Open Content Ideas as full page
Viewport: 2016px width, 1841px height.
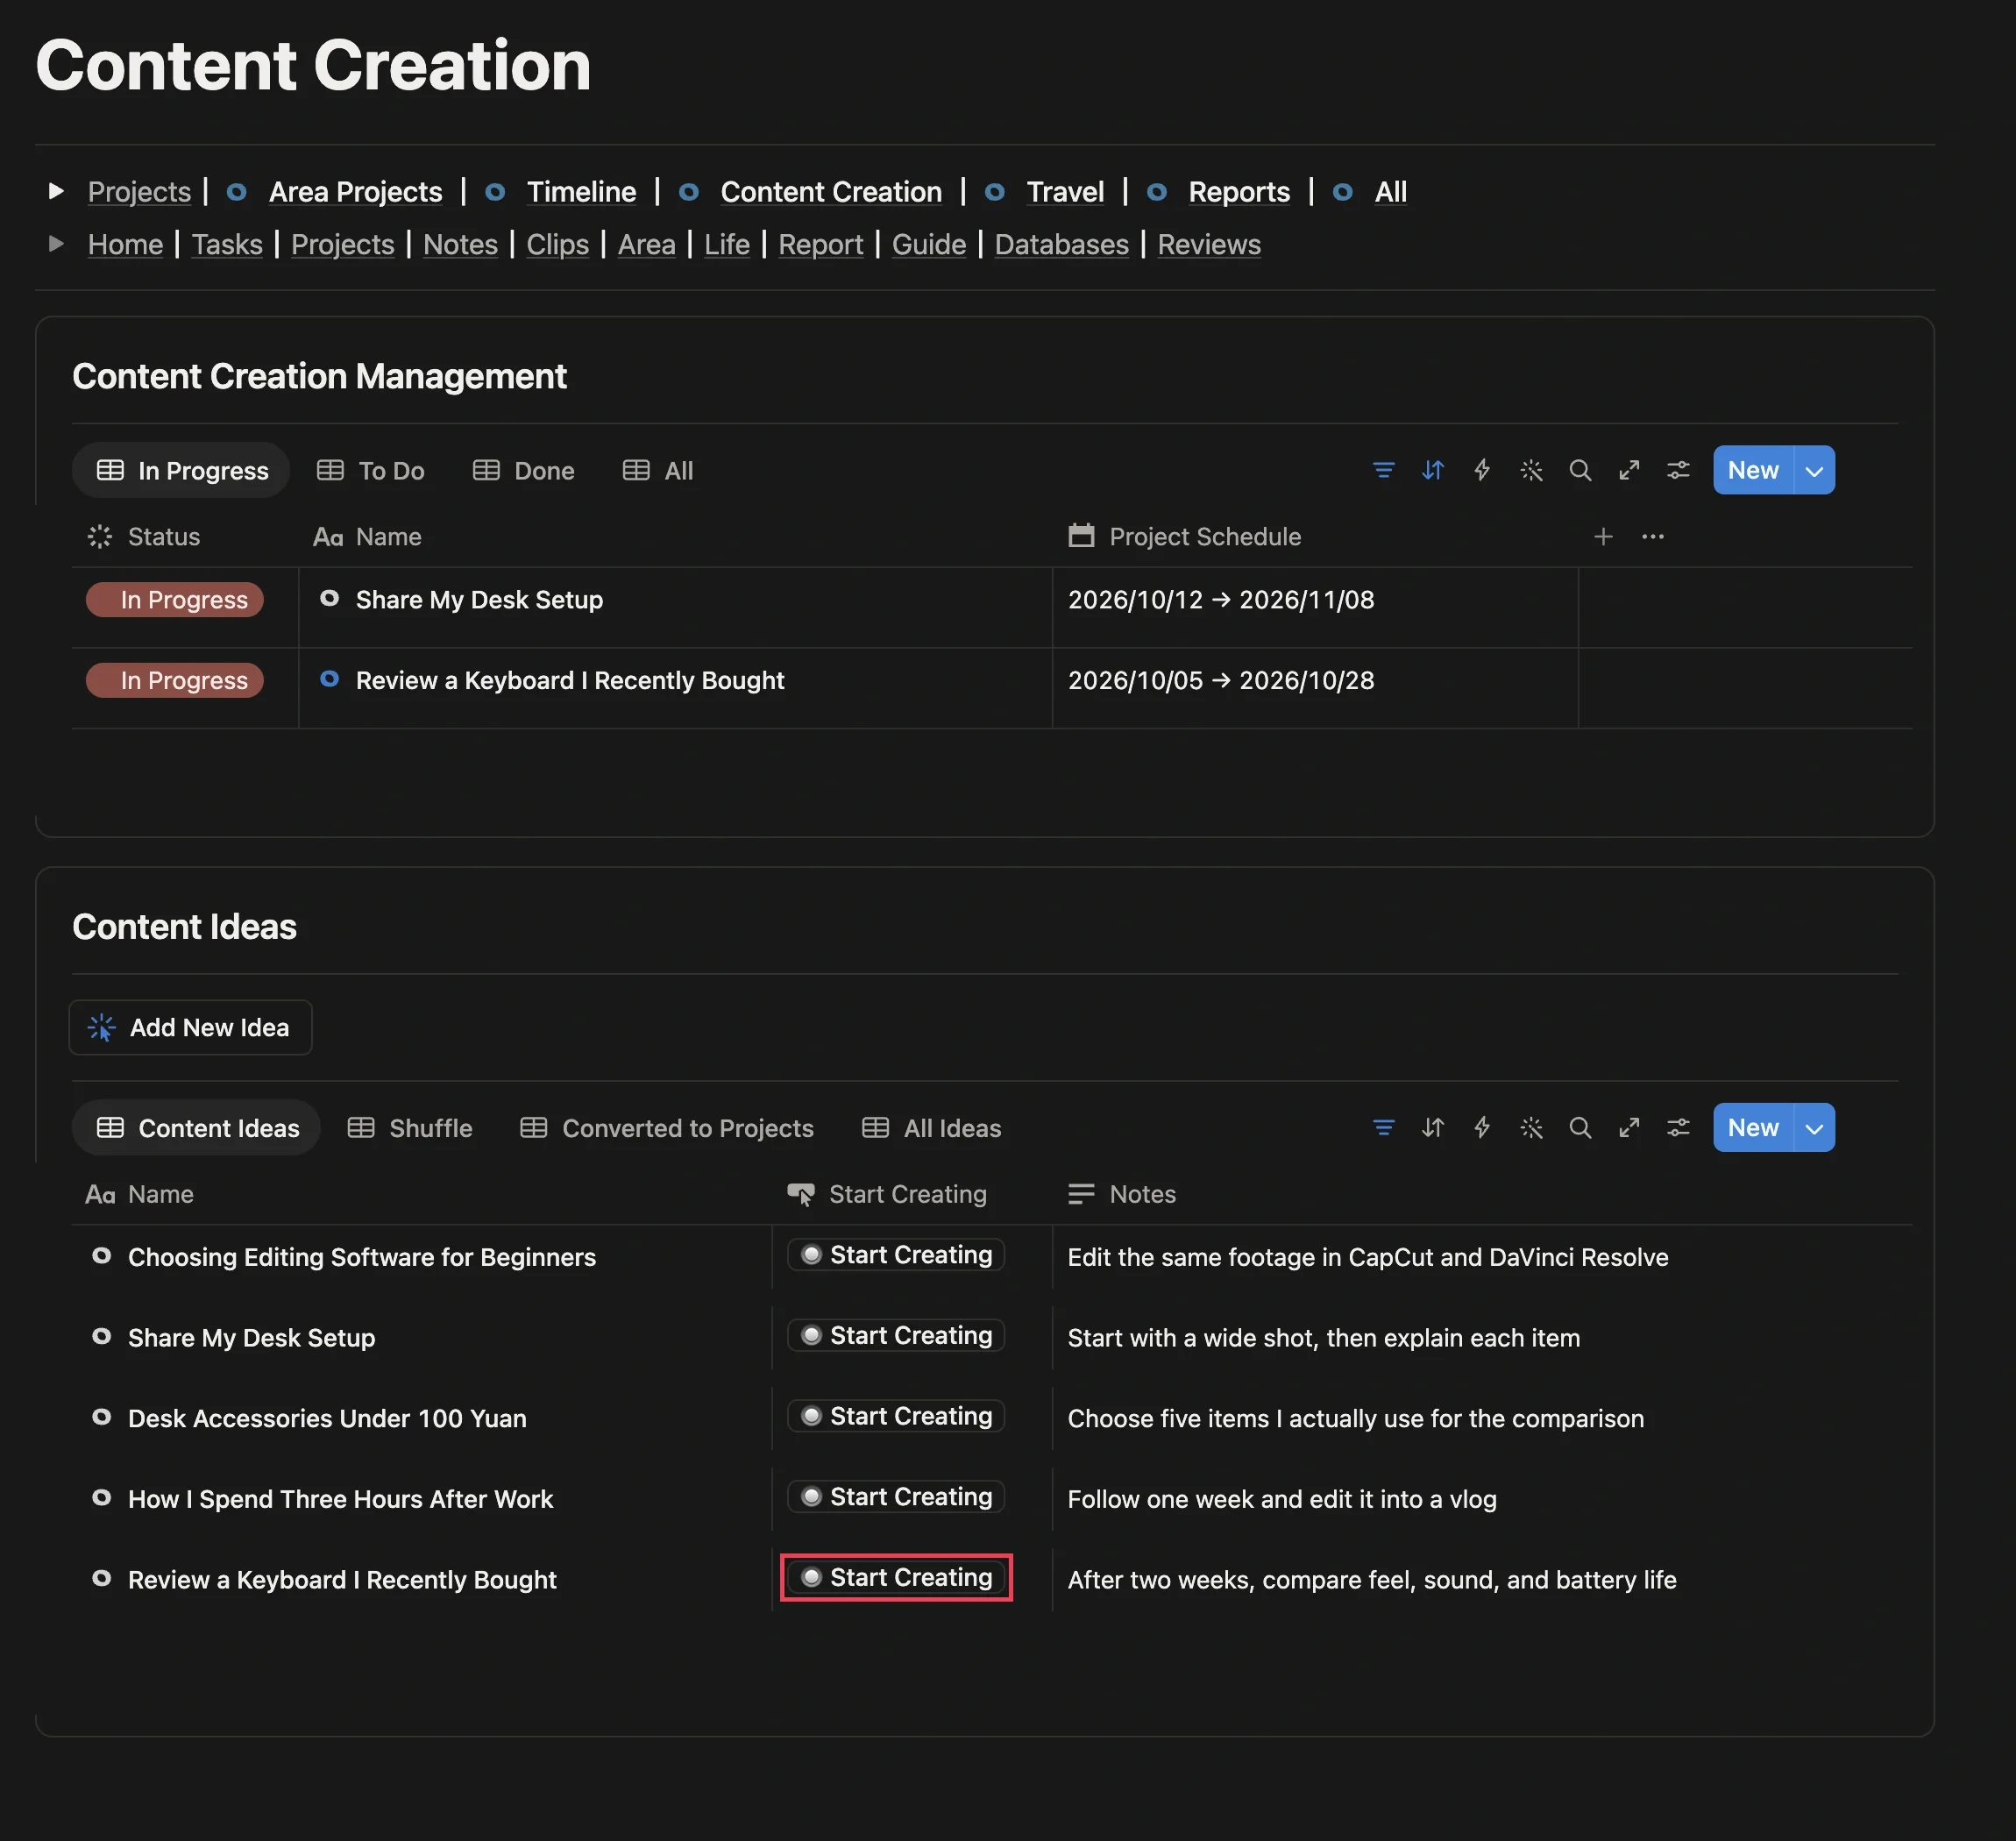[1629, 1128]
